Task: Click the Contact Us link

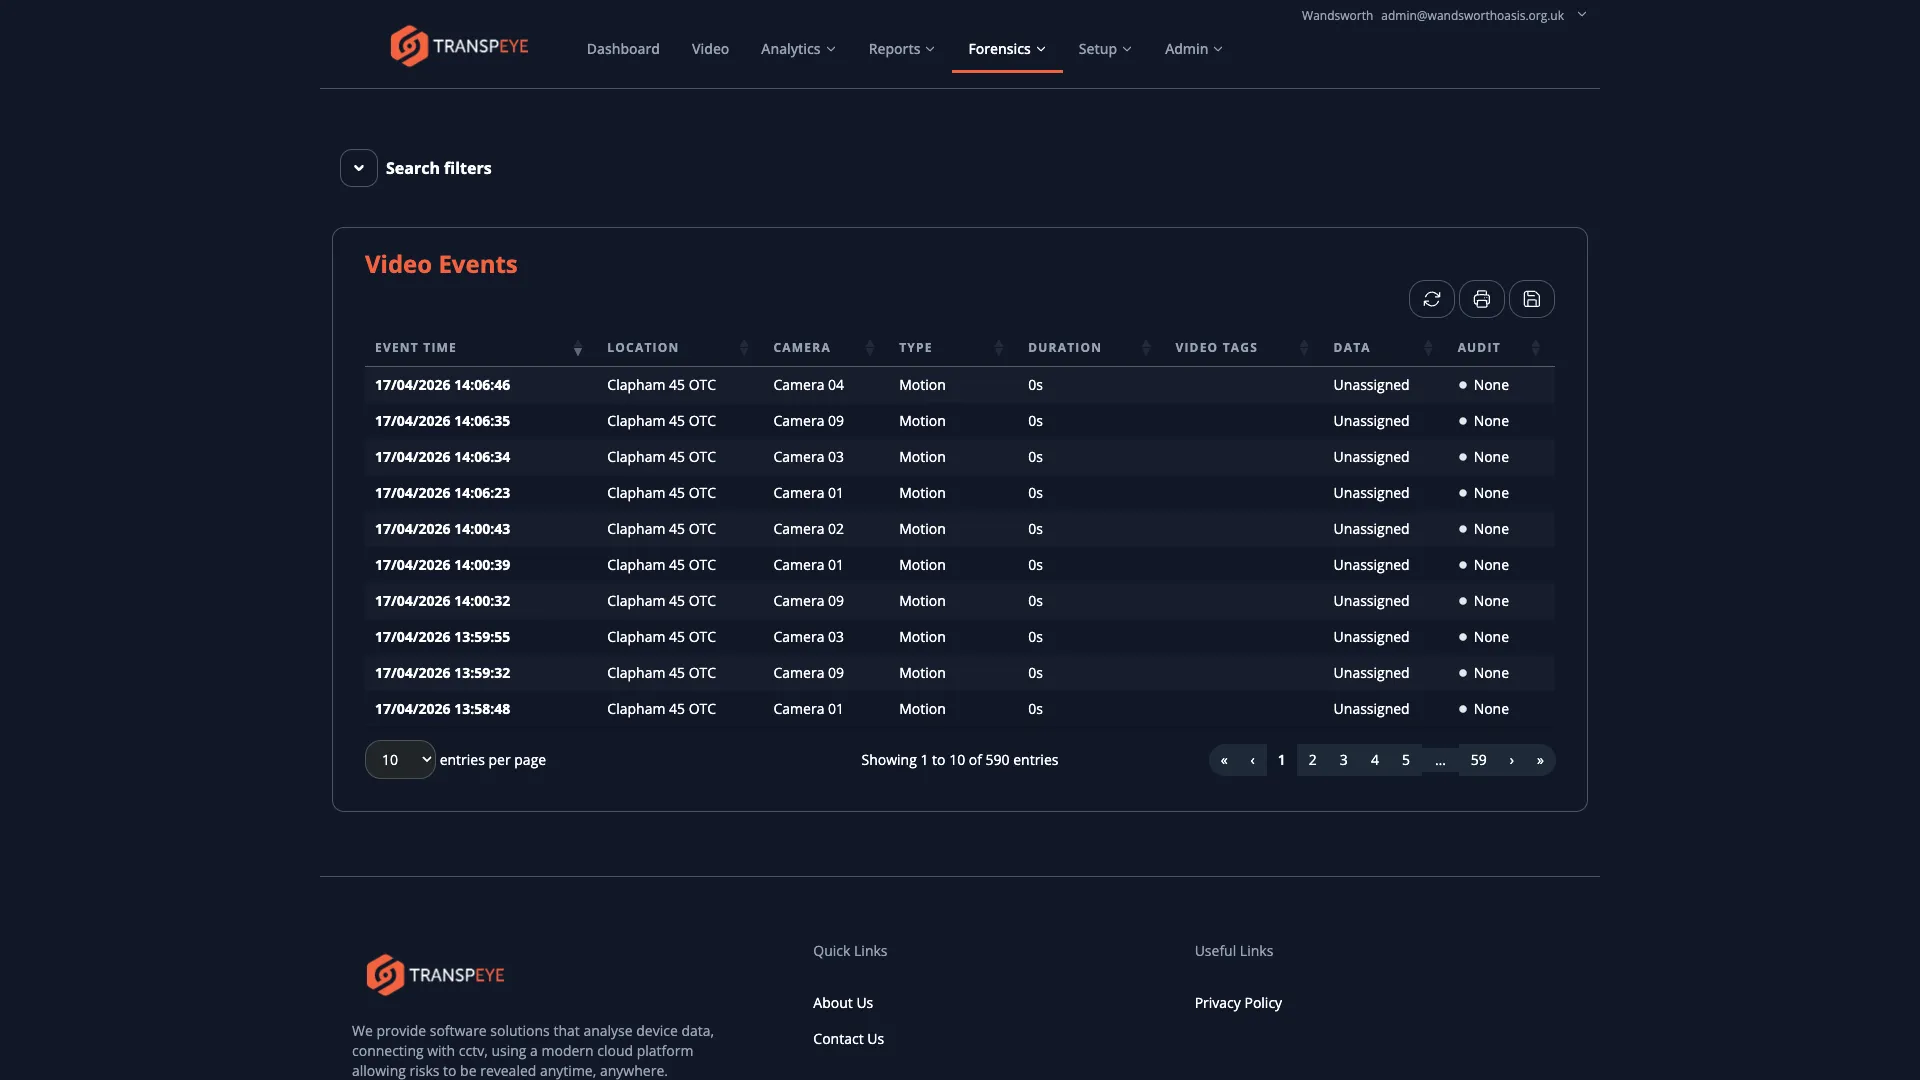Action: point(848,1038)
